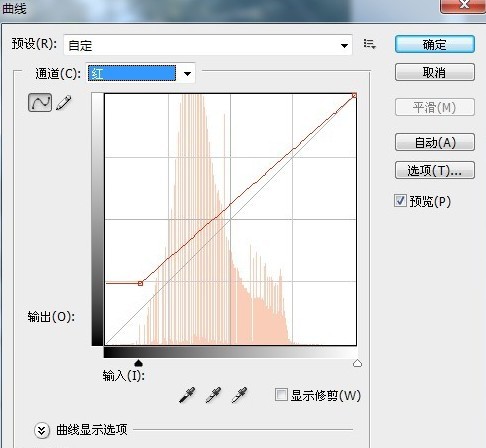Click the horizontal input gradient bar
The height and width of the screenshot is (448, 486).
point(230,353)
